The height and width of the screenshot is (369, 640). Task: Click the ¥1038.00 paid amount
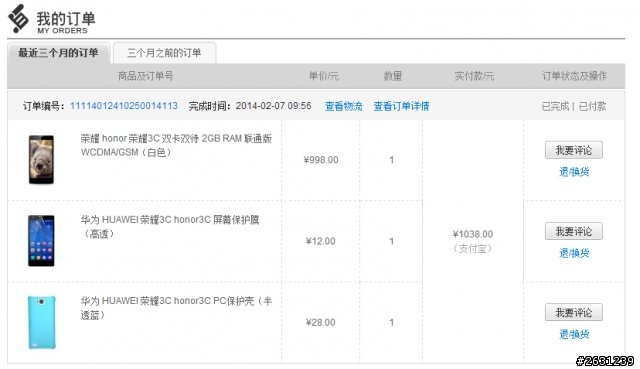click(473, 234)
